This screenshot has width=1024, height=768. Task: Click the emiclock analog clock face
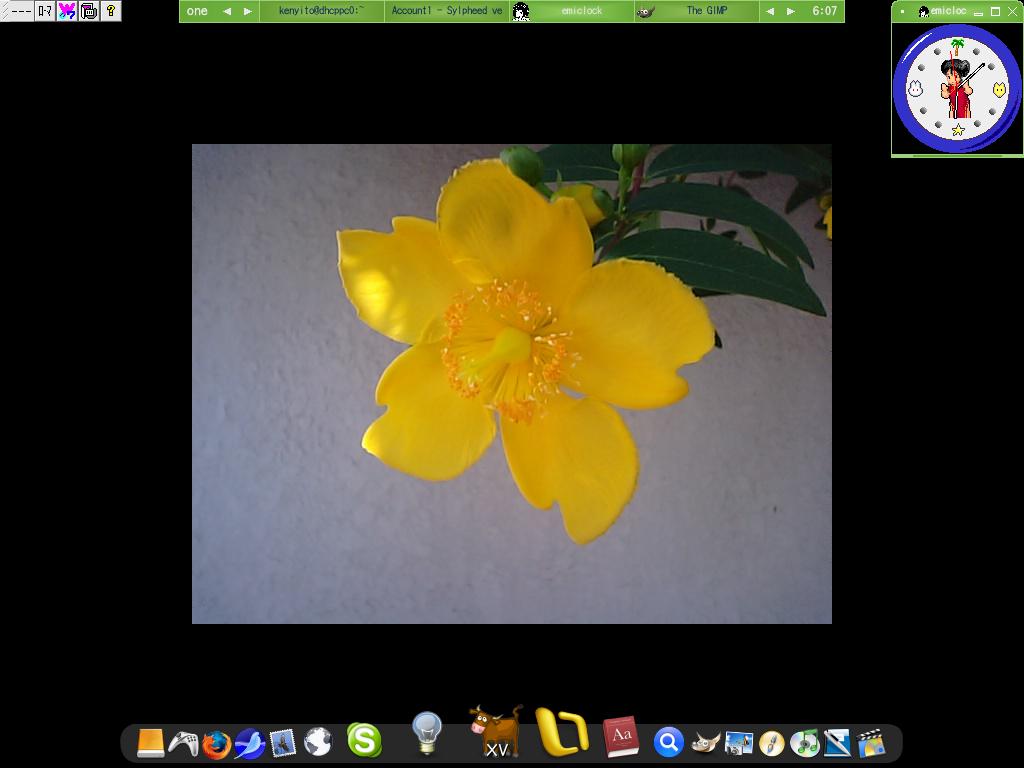(x=957, y=89)
